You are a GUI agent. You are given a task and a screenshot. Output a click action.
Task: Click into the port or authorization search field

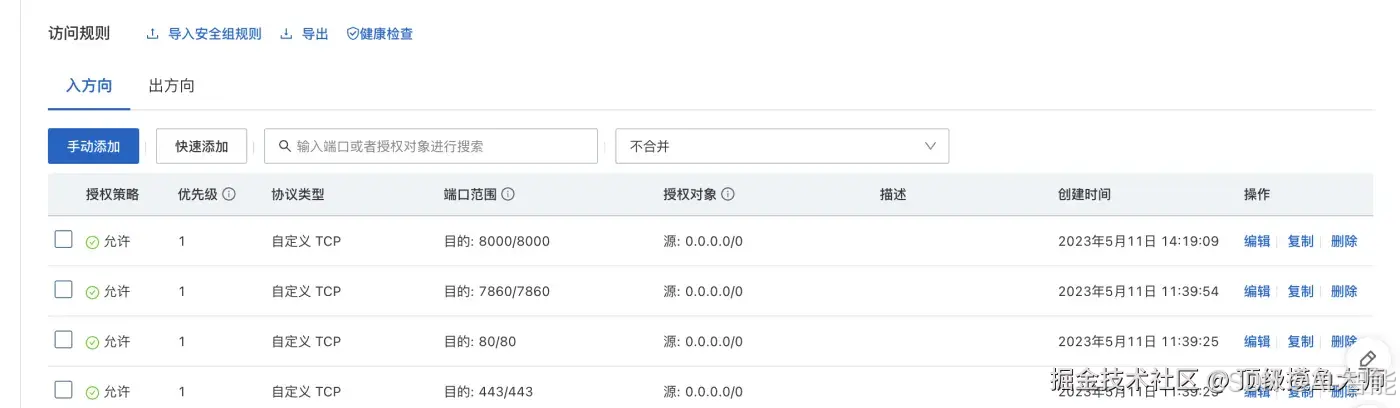(431, 146)
